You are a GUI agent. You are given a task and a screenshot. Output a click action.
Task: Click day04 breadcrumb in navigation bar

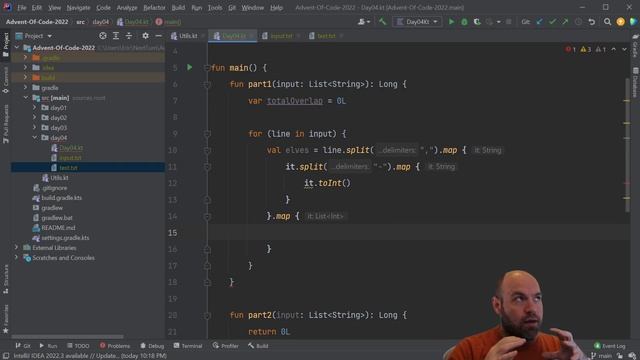(100, 22)
